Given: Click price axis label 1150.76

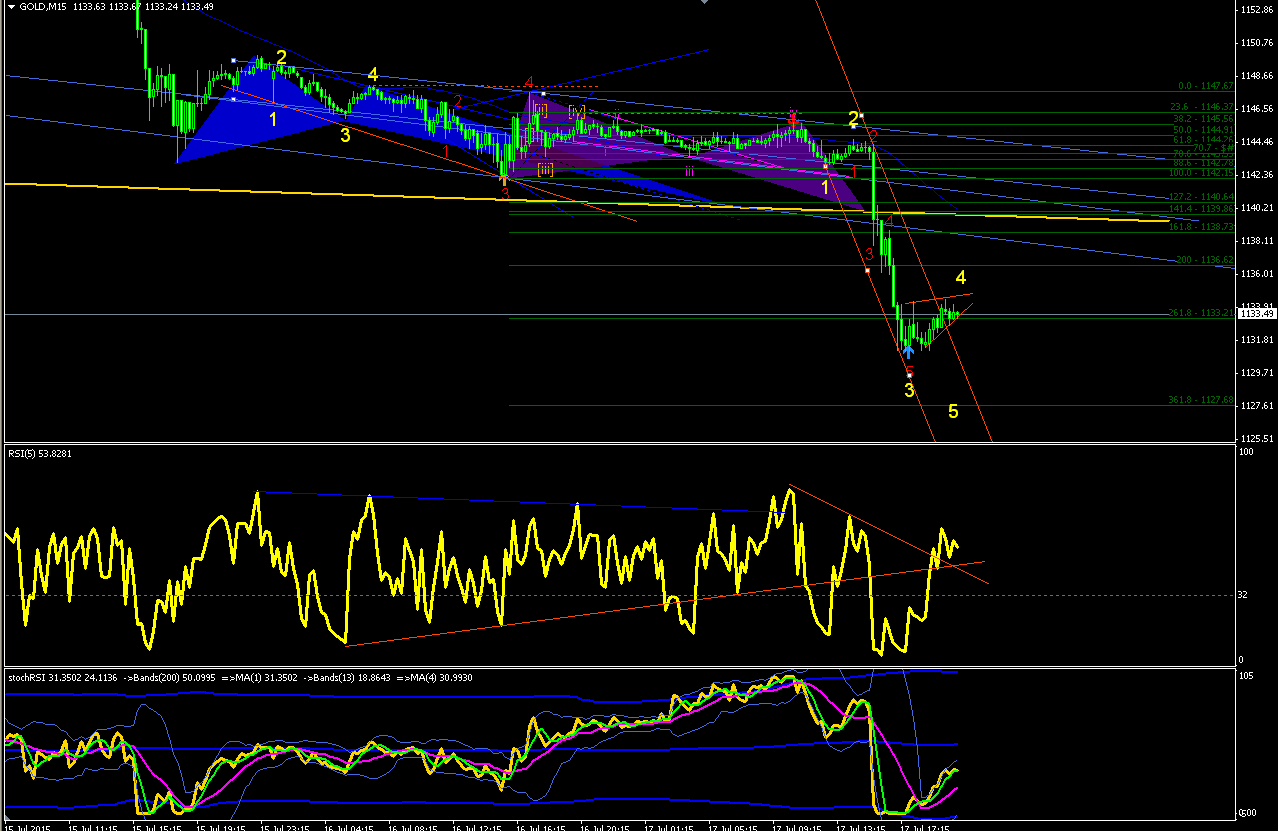Looking at the screenshot, I should pyautogui.click(x=1256, y=43).
